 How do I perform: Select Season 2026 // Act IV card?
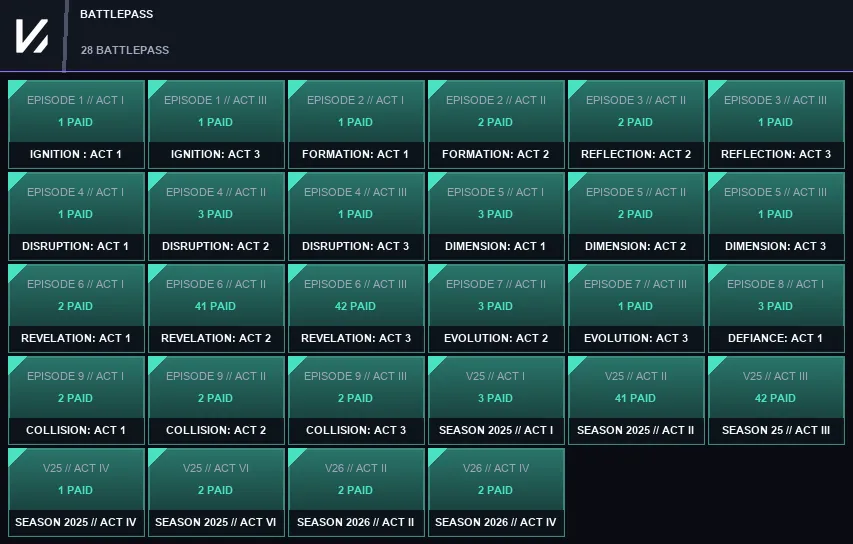(496, 492)
